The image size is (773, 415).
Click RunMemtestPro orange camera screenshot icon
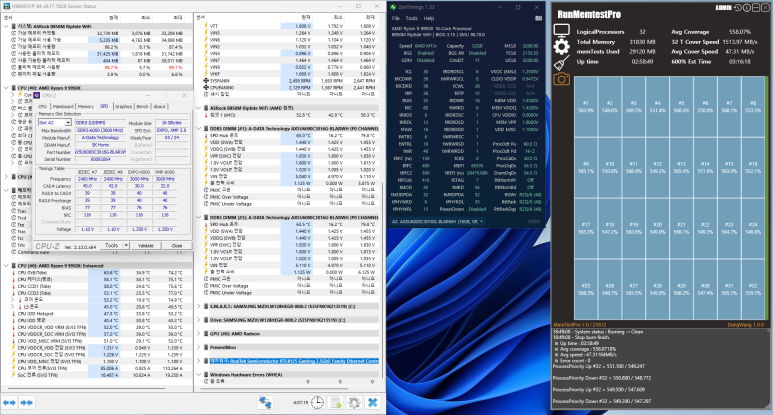pos(562,79)
